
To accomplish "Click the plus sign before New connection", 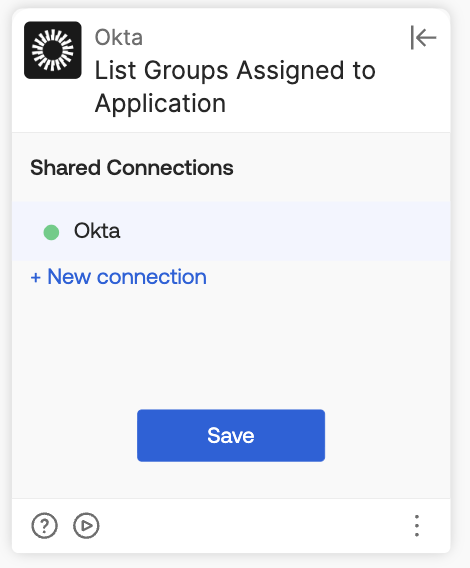I will click(36, 277).
